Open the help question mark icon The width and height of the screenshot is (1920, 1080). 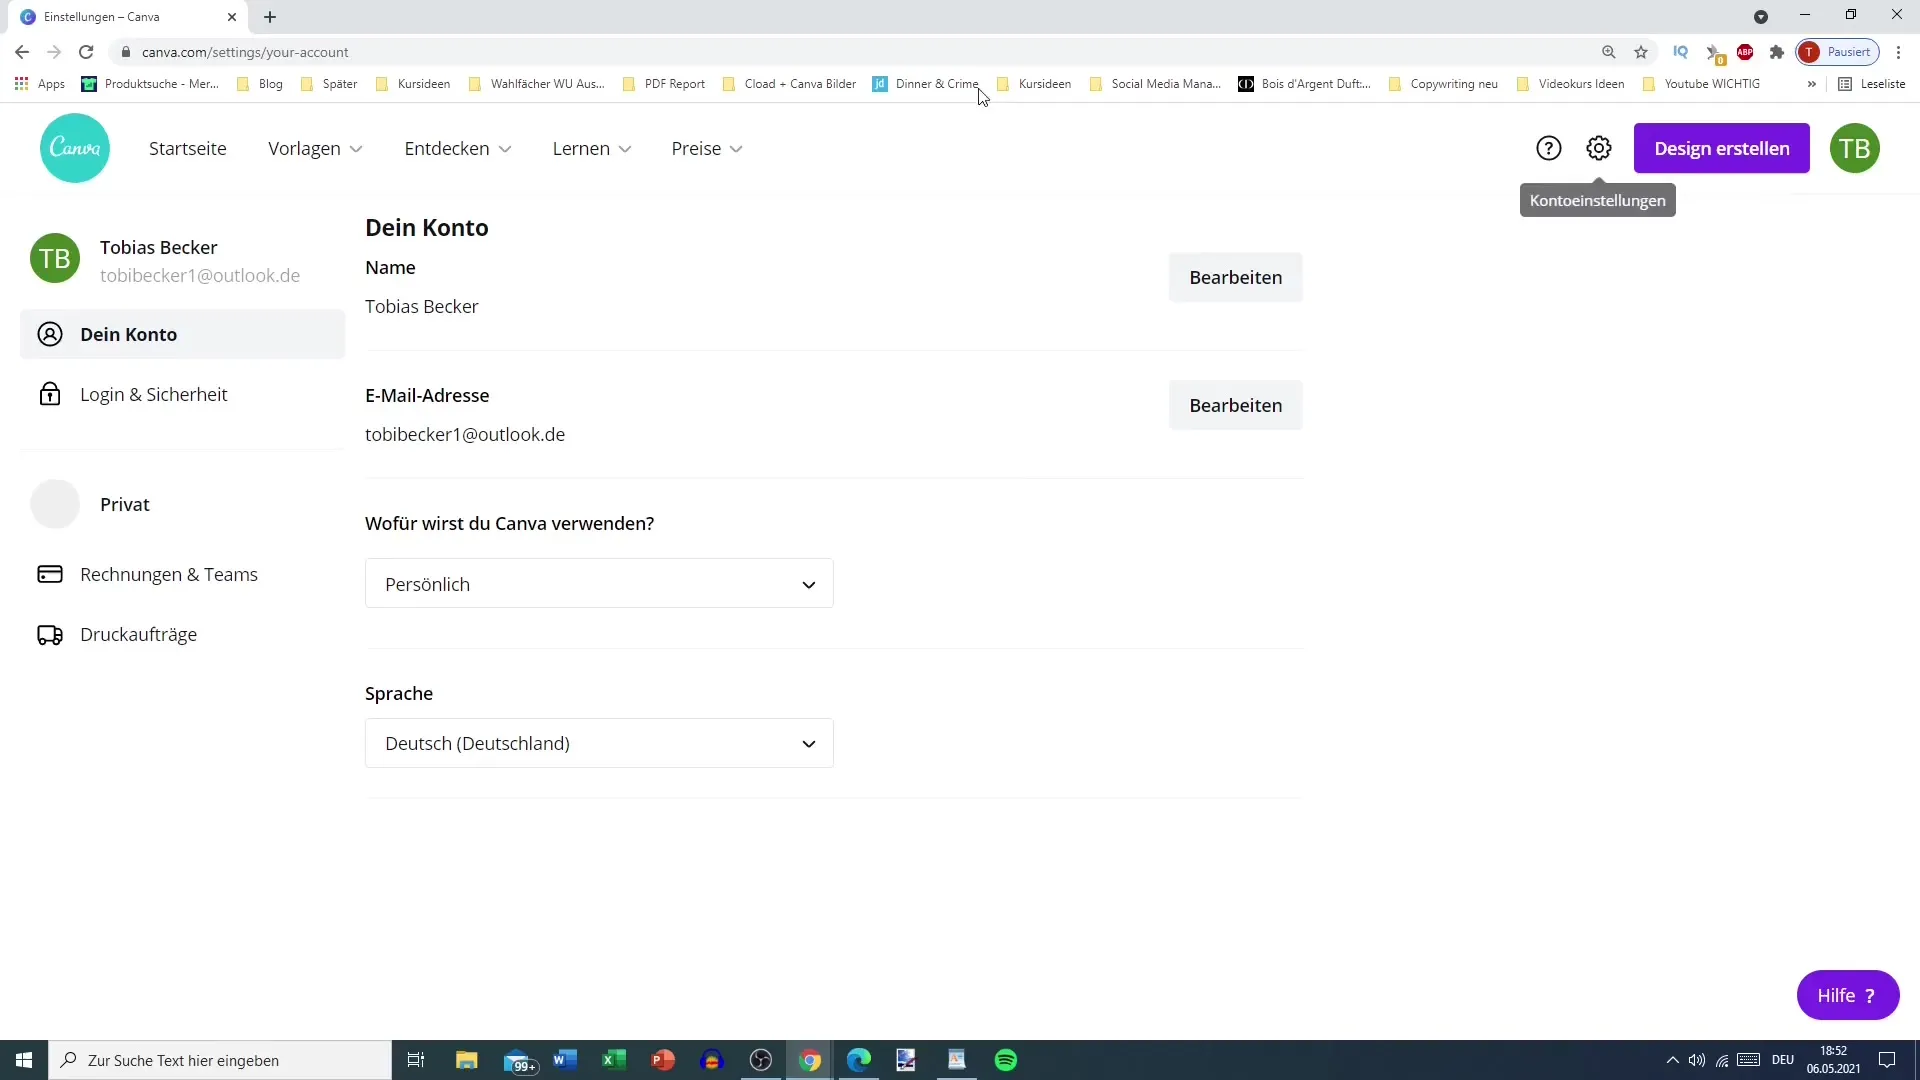[1548, 148]
